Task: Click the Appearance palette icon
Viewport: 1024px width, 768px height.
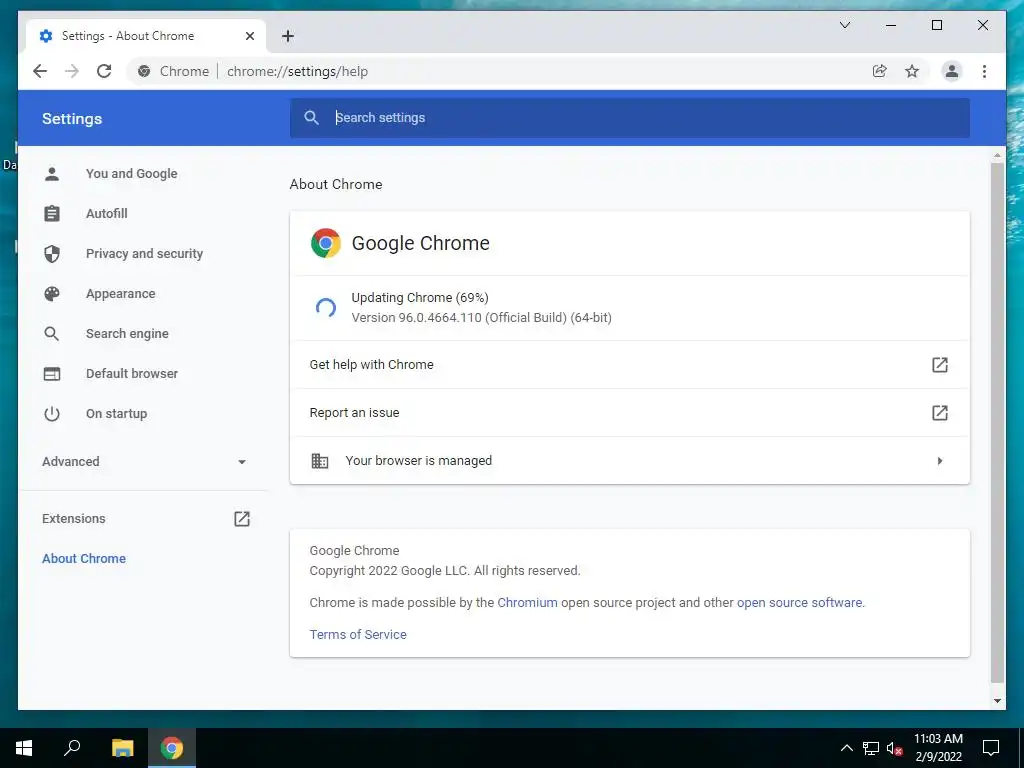Action: click(52, 294)
